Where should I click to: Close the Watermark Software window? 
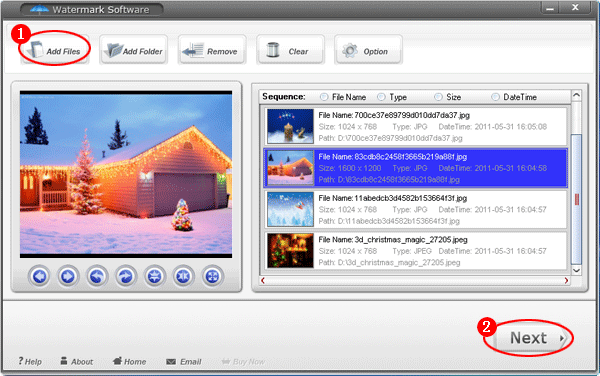point(575,7)
